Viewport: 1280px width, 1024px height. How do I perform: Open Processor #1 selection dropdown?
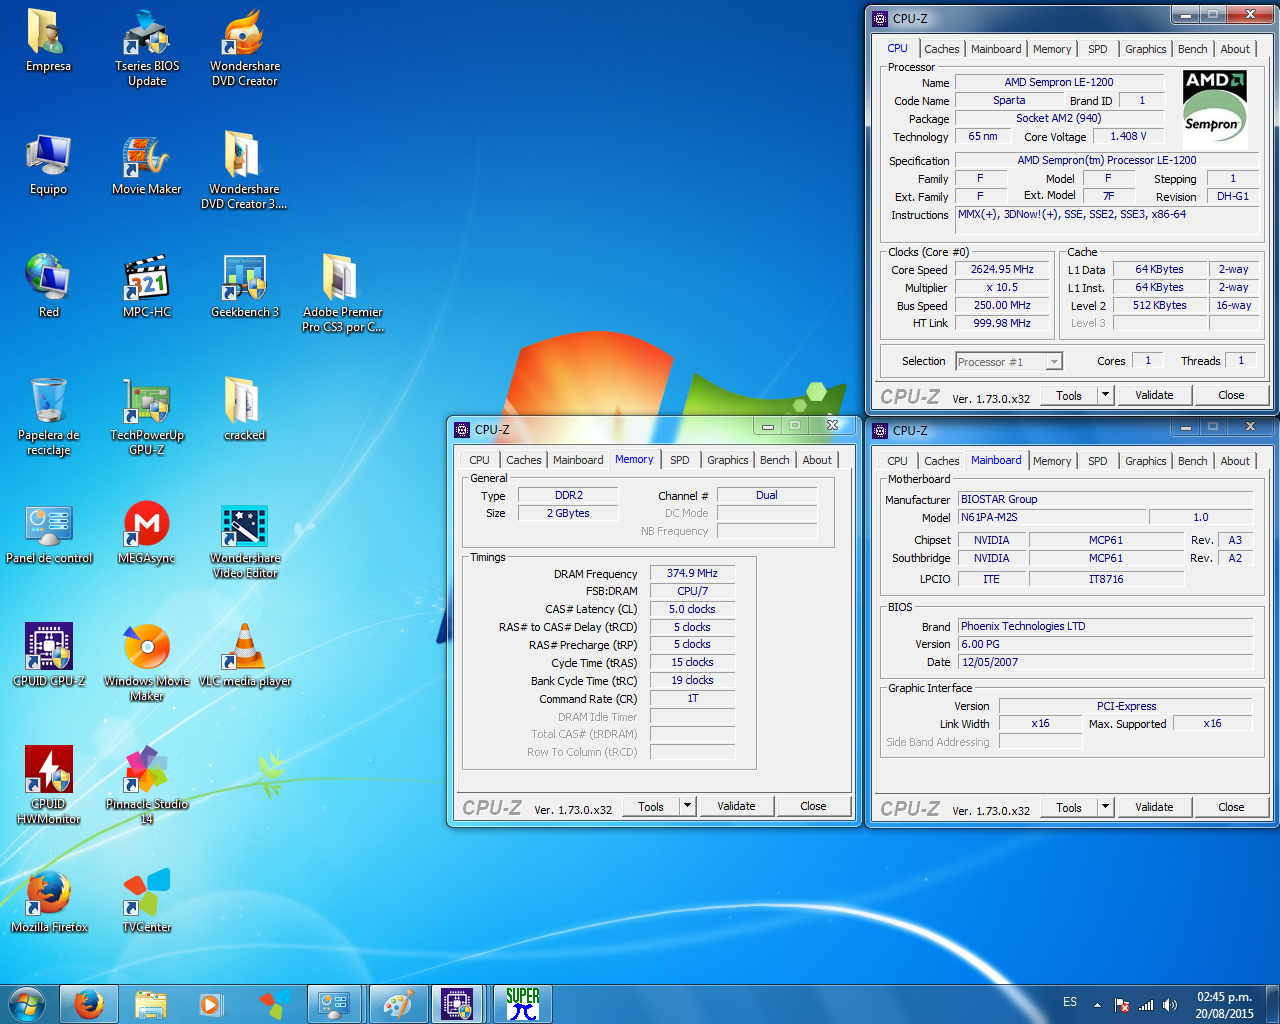pos(1008,362)
